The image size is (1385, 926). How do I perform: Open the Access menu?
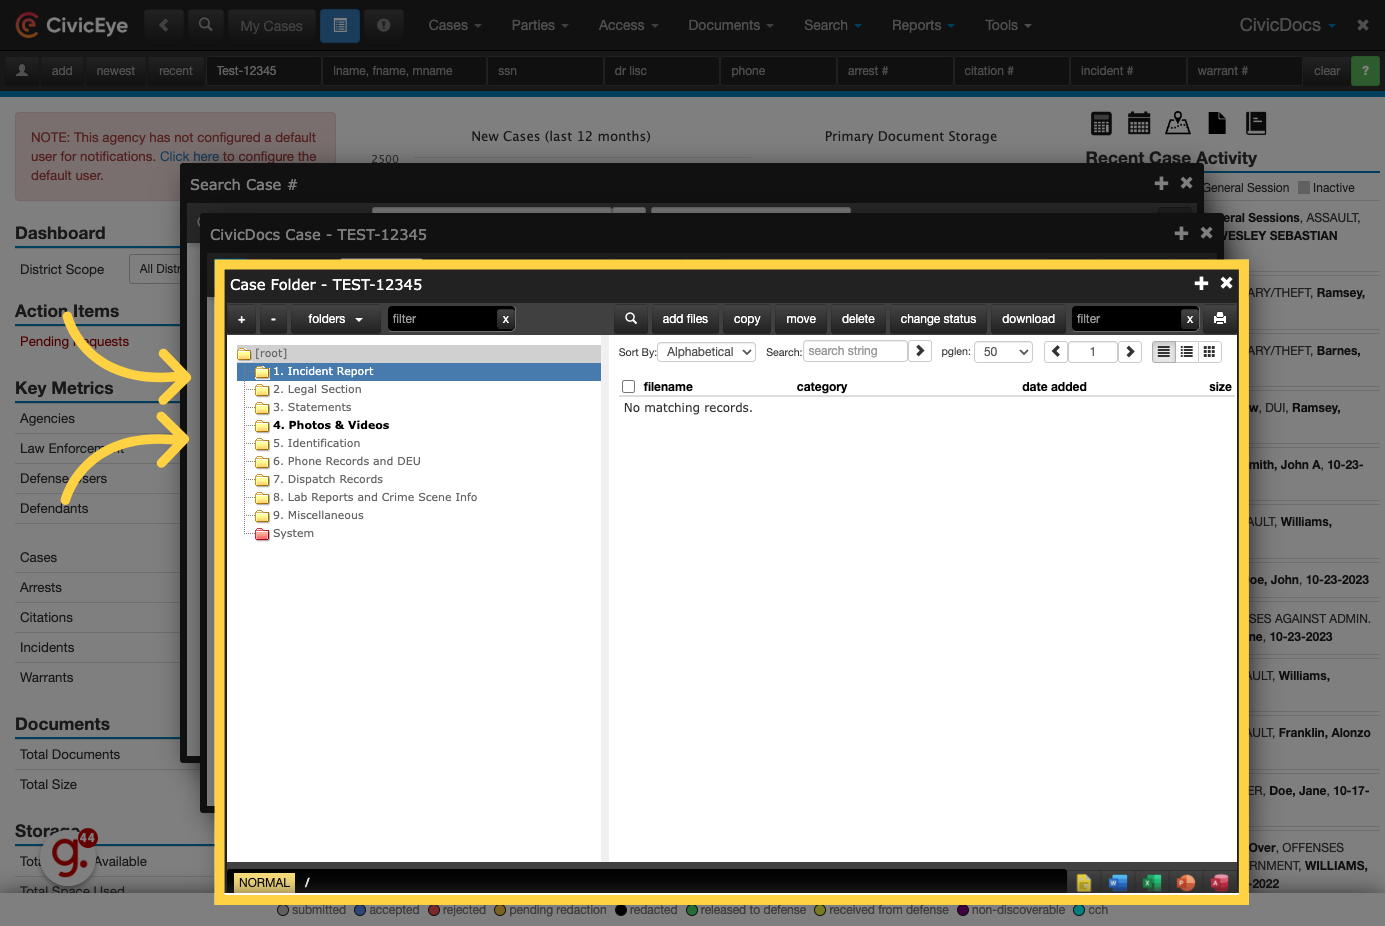[629, 25]
